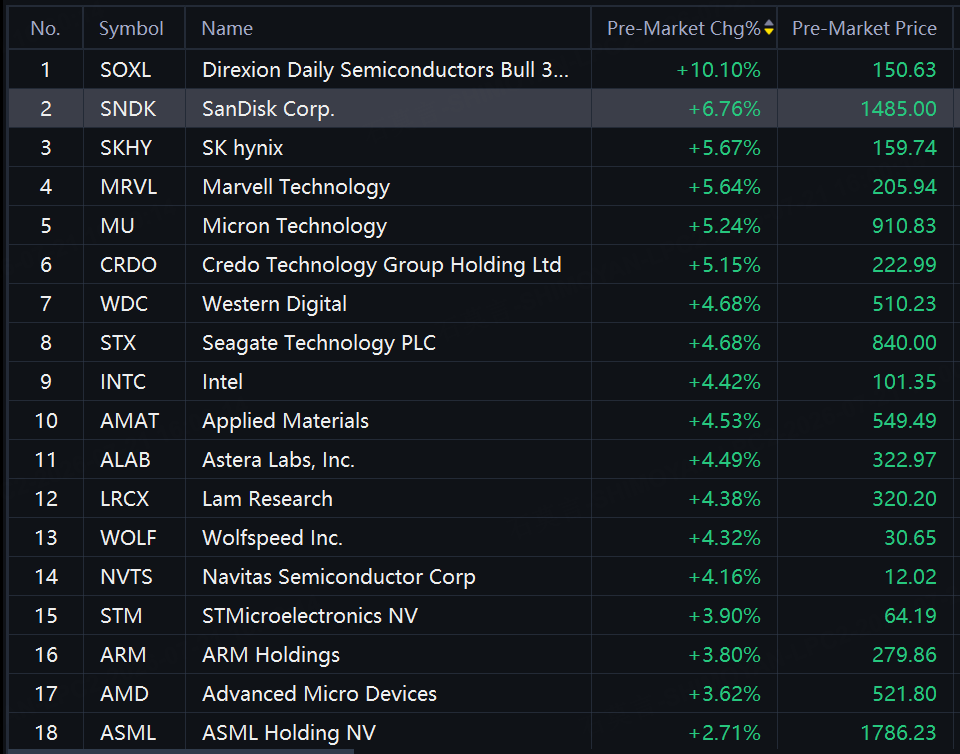Open Western Digital row
Screen dimensions: 960x754
coord(481,304)
